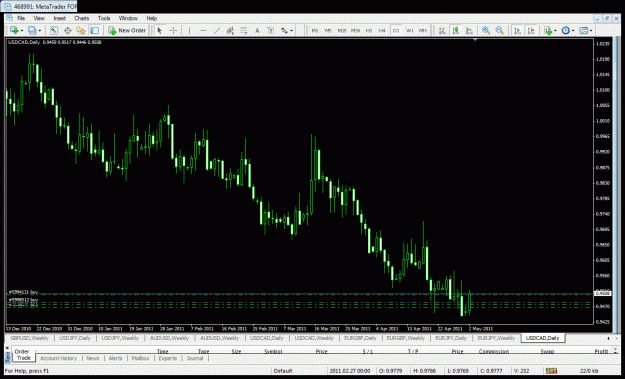Viewport: 625px width, 379px height.
Task: Open the Charts menu
Action: 81,18
